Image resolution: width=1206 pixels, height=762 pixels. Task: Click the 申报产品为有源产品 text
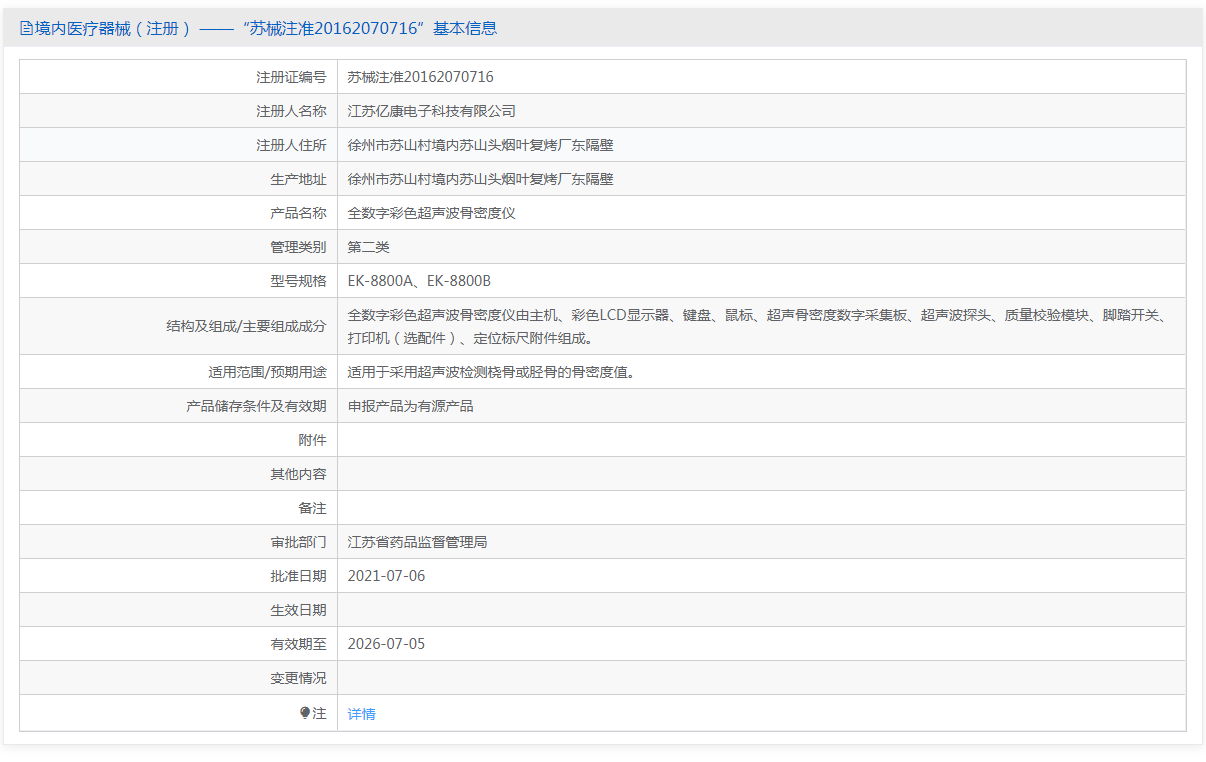click(410, 406)
